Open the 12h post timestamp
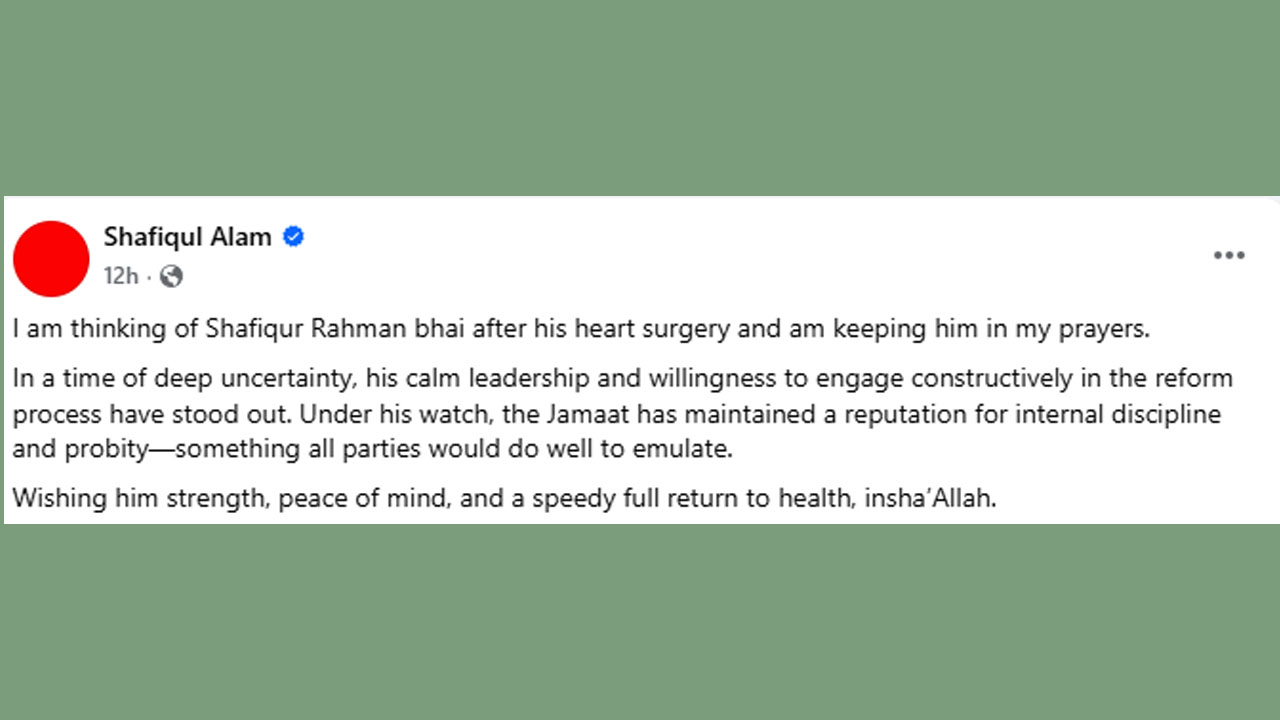Image resolution: width=1280 pixels, height=720 pixels. (121, 276)
